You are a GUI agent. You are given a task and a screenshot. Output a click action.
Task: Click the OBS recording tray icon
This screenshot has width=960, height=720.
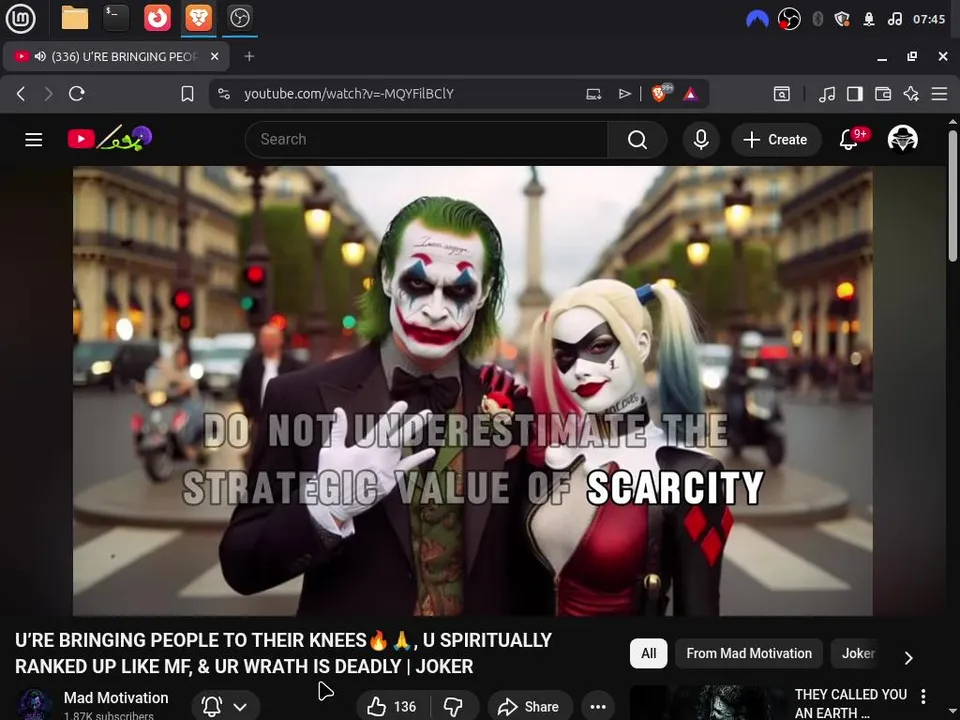point(789,19)
